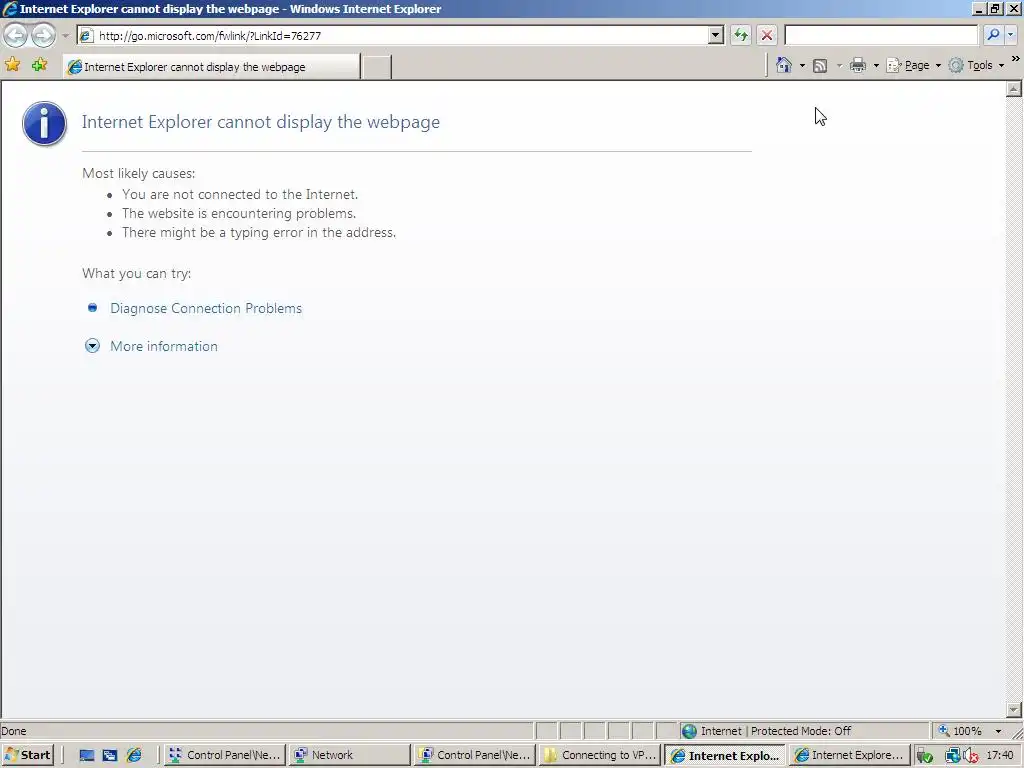This screenshot has width=1024, height=768.
Task: Expand More information section
Action: click(93, 346)
